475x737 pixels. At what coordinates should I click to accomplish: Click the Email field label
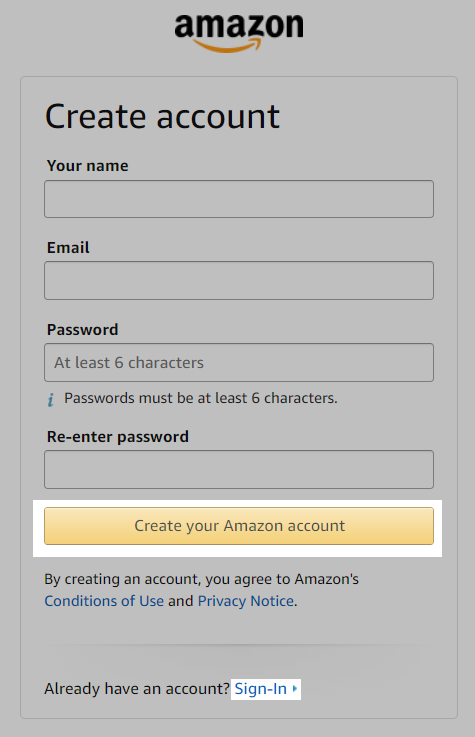tap(68, 247)
